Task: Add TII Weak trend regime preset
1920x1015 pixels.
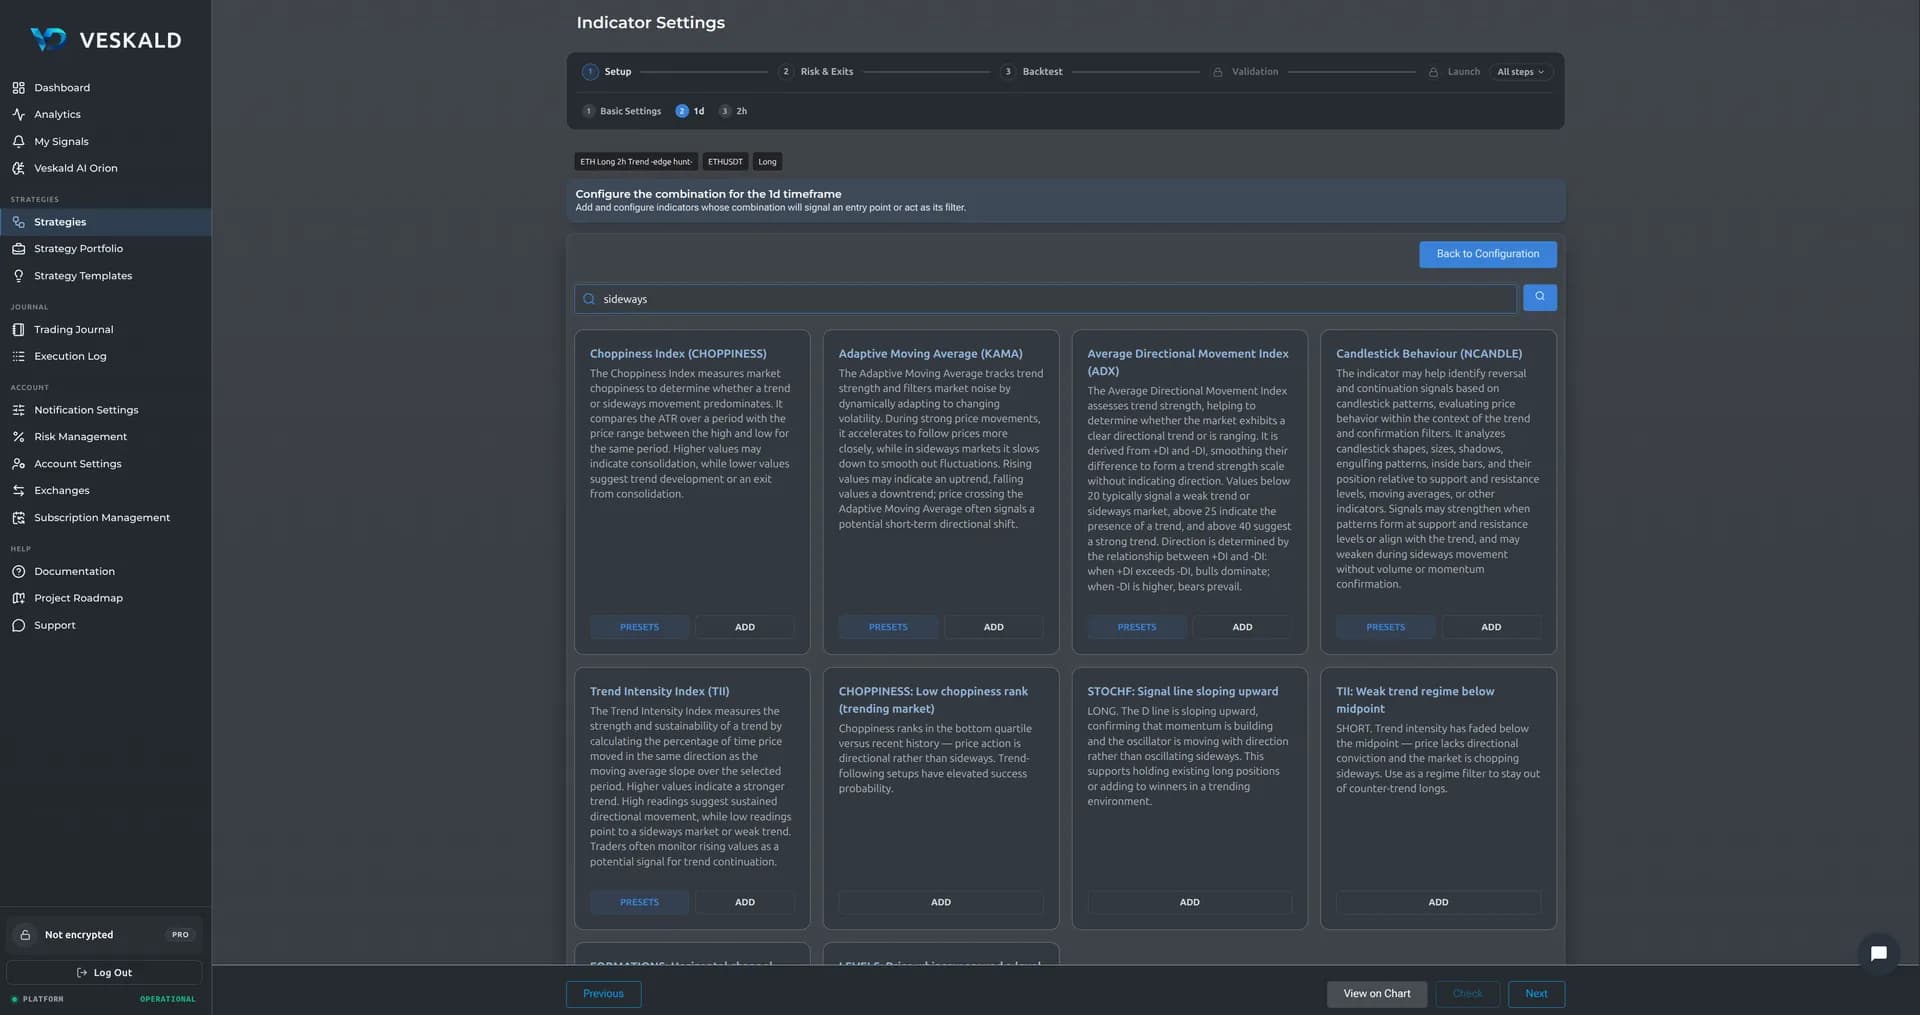Action: click(x=1438, y=902)
